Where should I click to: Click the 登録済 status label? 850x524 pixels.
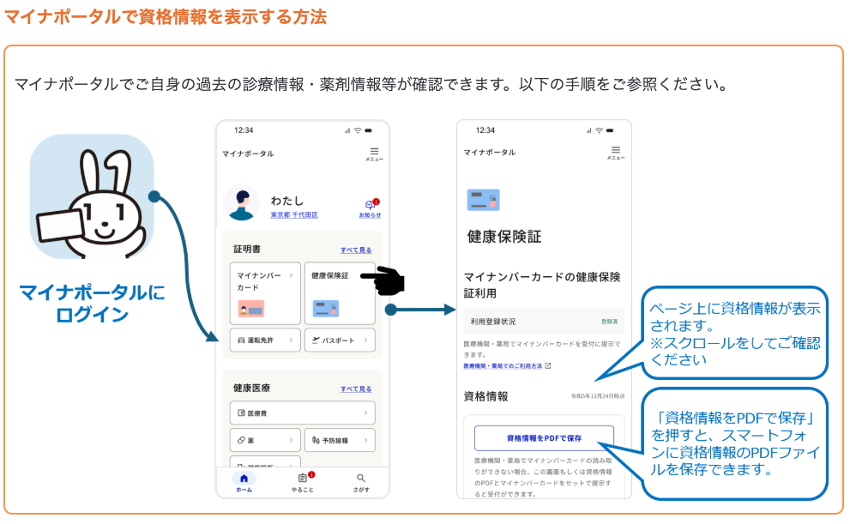click(609, 321)
